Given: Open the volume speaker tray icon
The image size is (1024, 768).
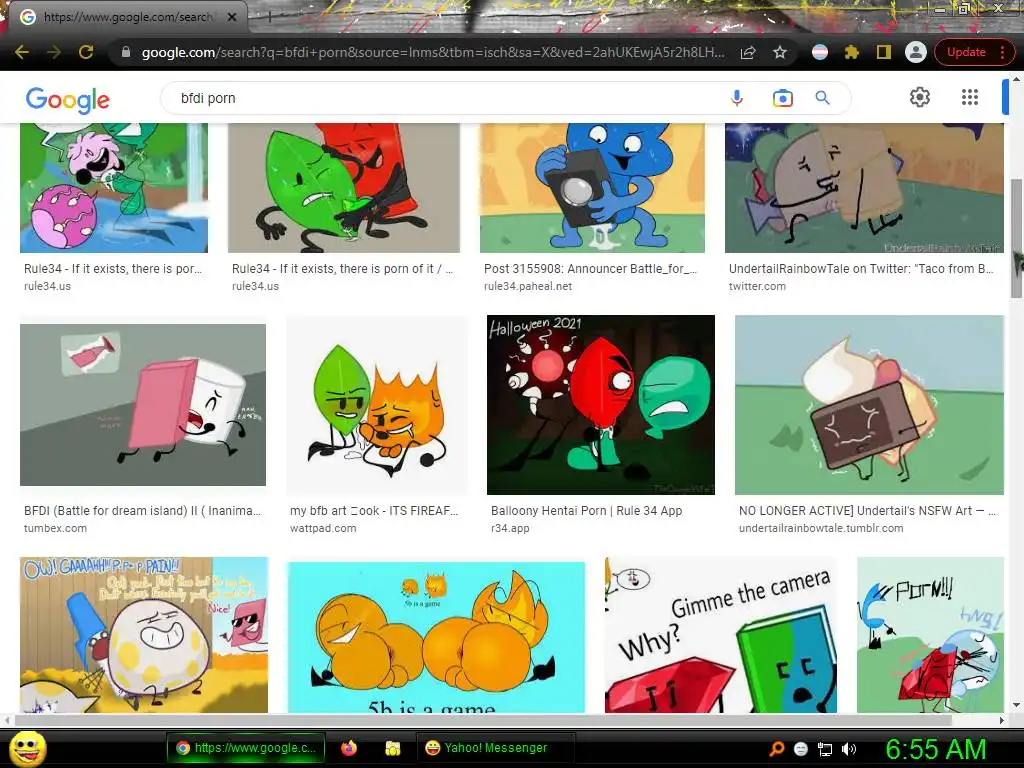Looking at the screenshot, I should tap(849, 749).
